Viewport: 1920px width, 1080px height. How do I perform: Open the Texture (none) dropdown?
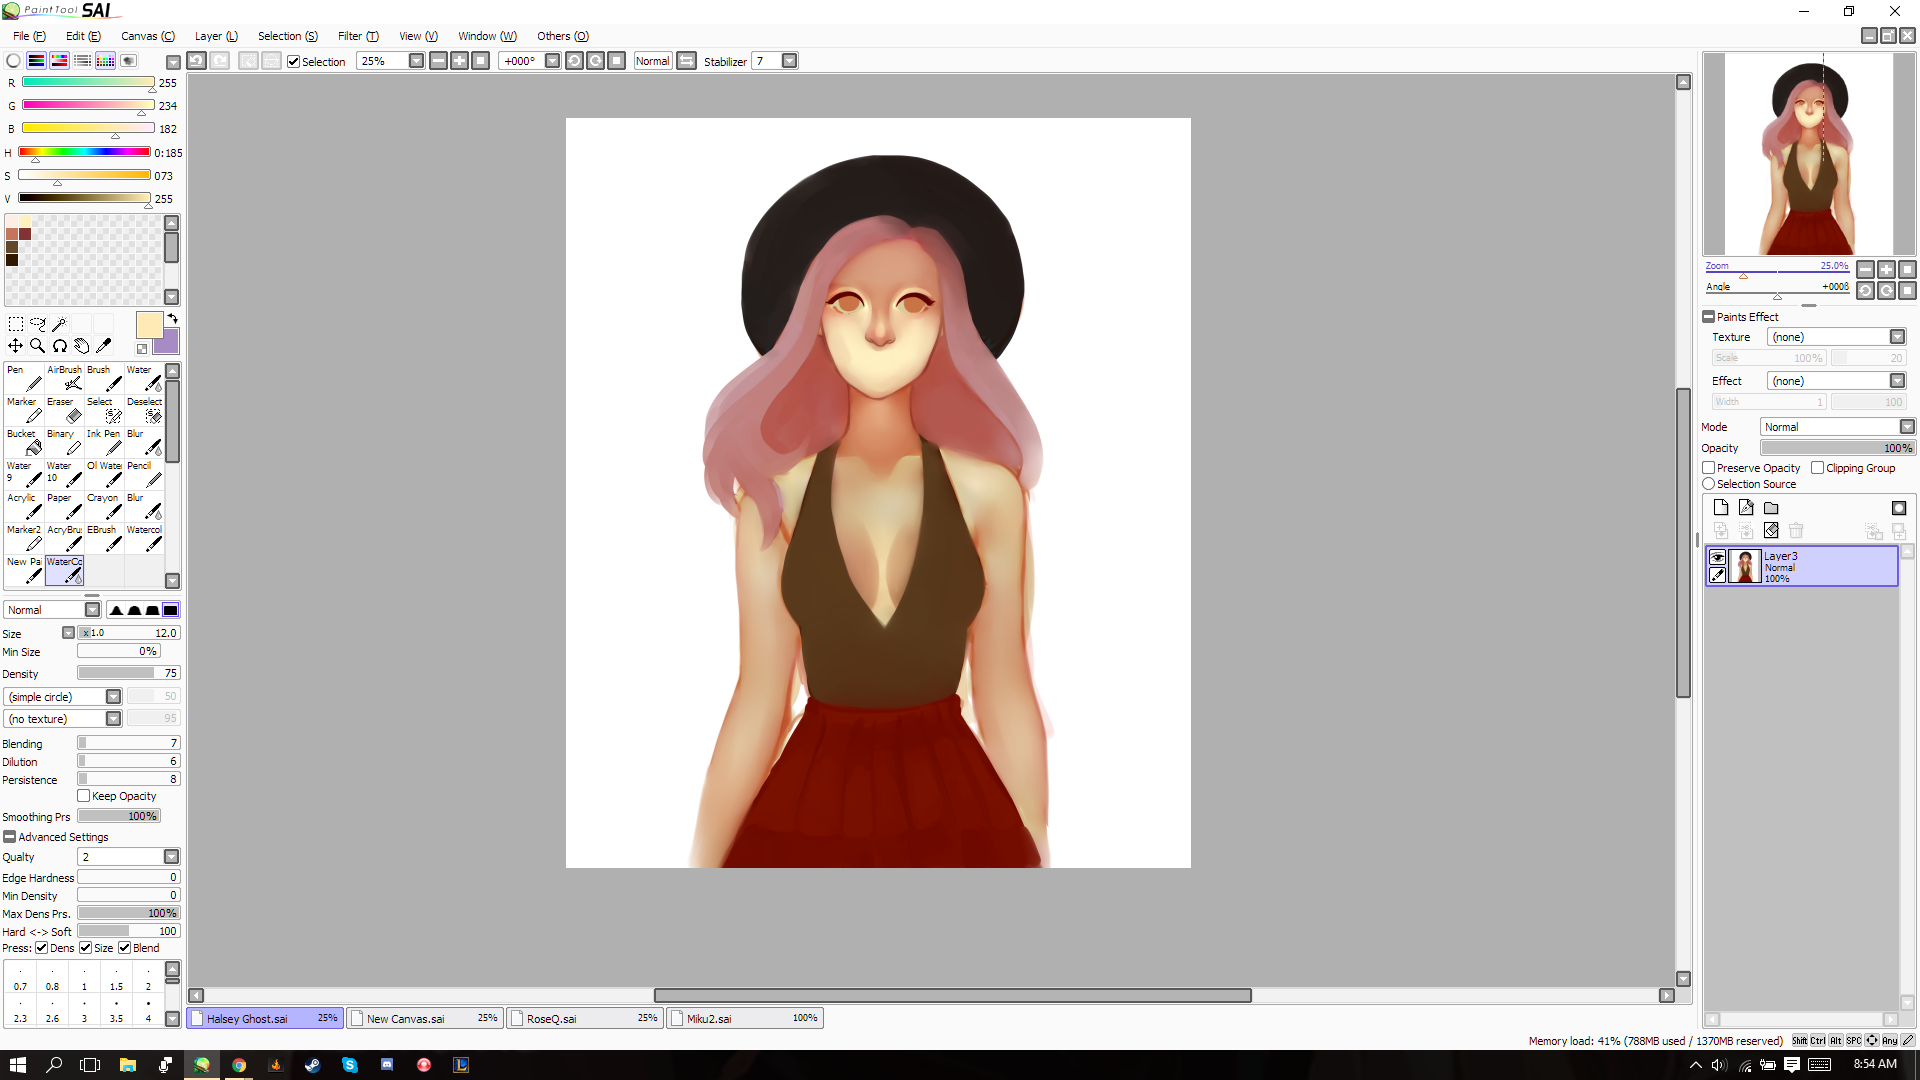click(1897, 337)
